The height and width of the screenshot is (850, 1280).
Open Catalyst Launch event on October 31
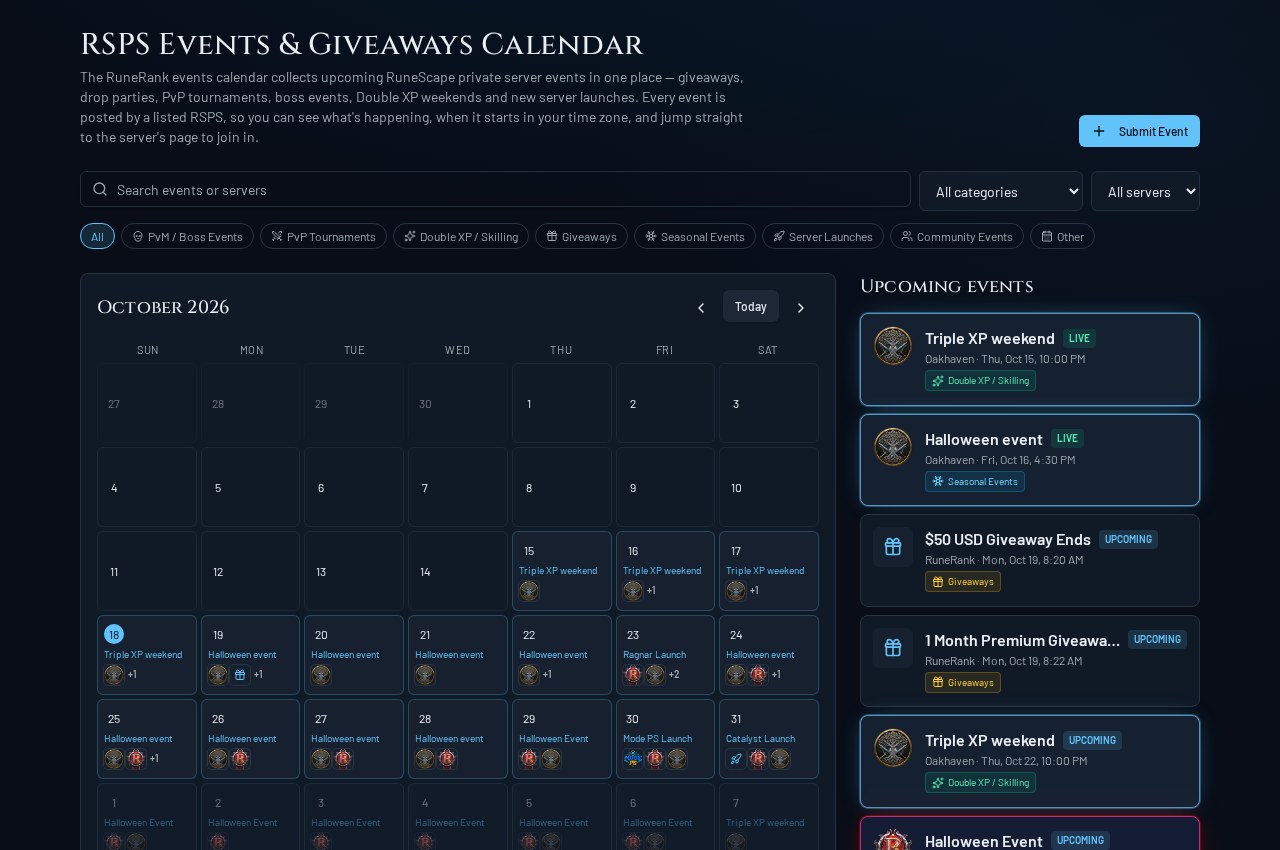[x=760, y=738]
